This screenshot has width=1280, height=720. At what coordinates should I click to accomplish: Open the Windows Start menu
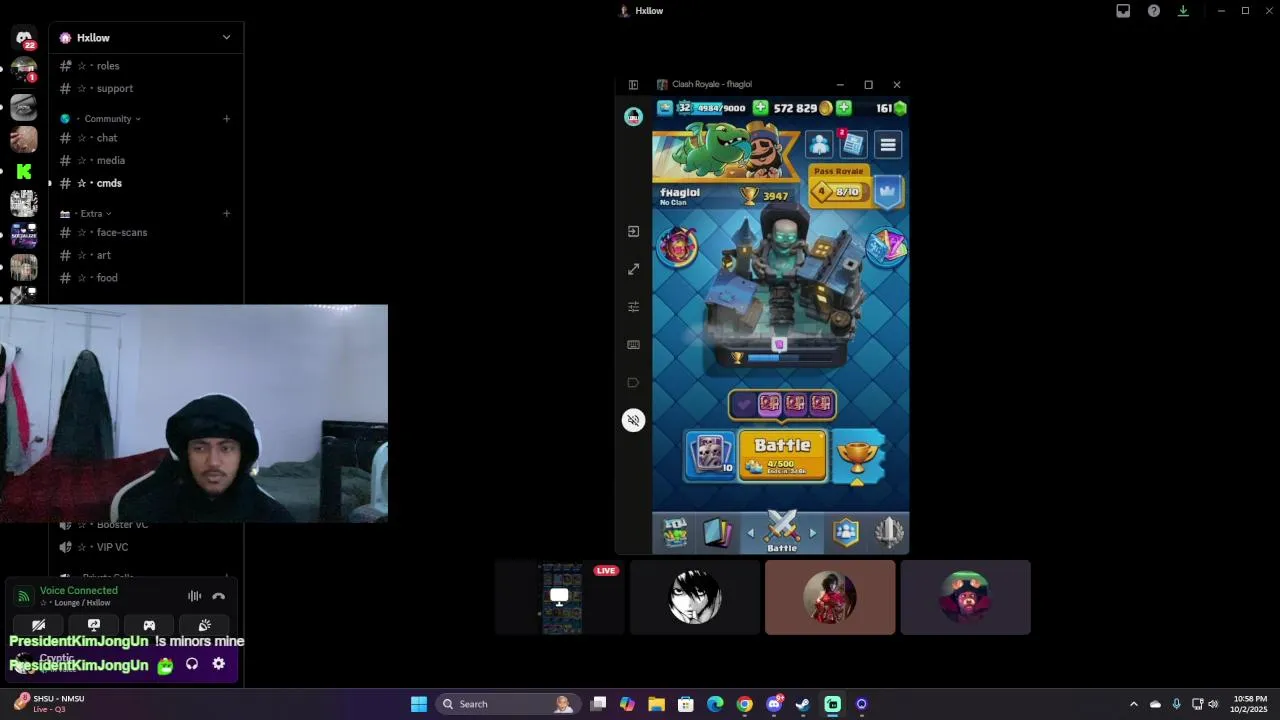(x=419, y=704)
